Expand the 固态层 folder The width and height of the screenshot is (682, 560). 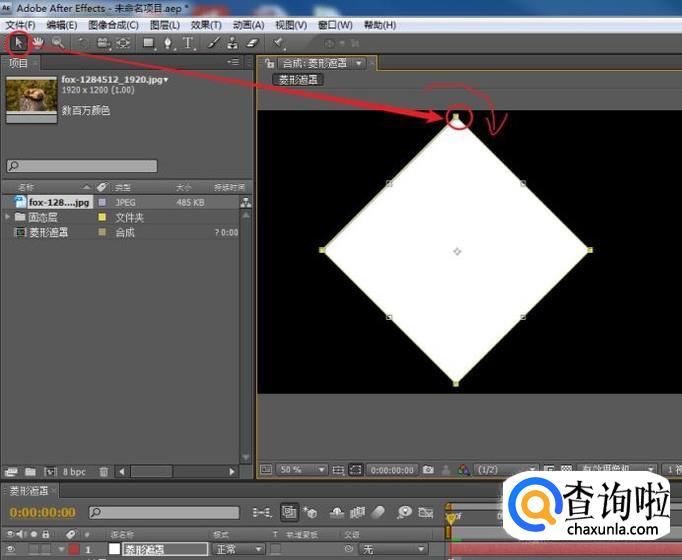(x=8, y=217)
